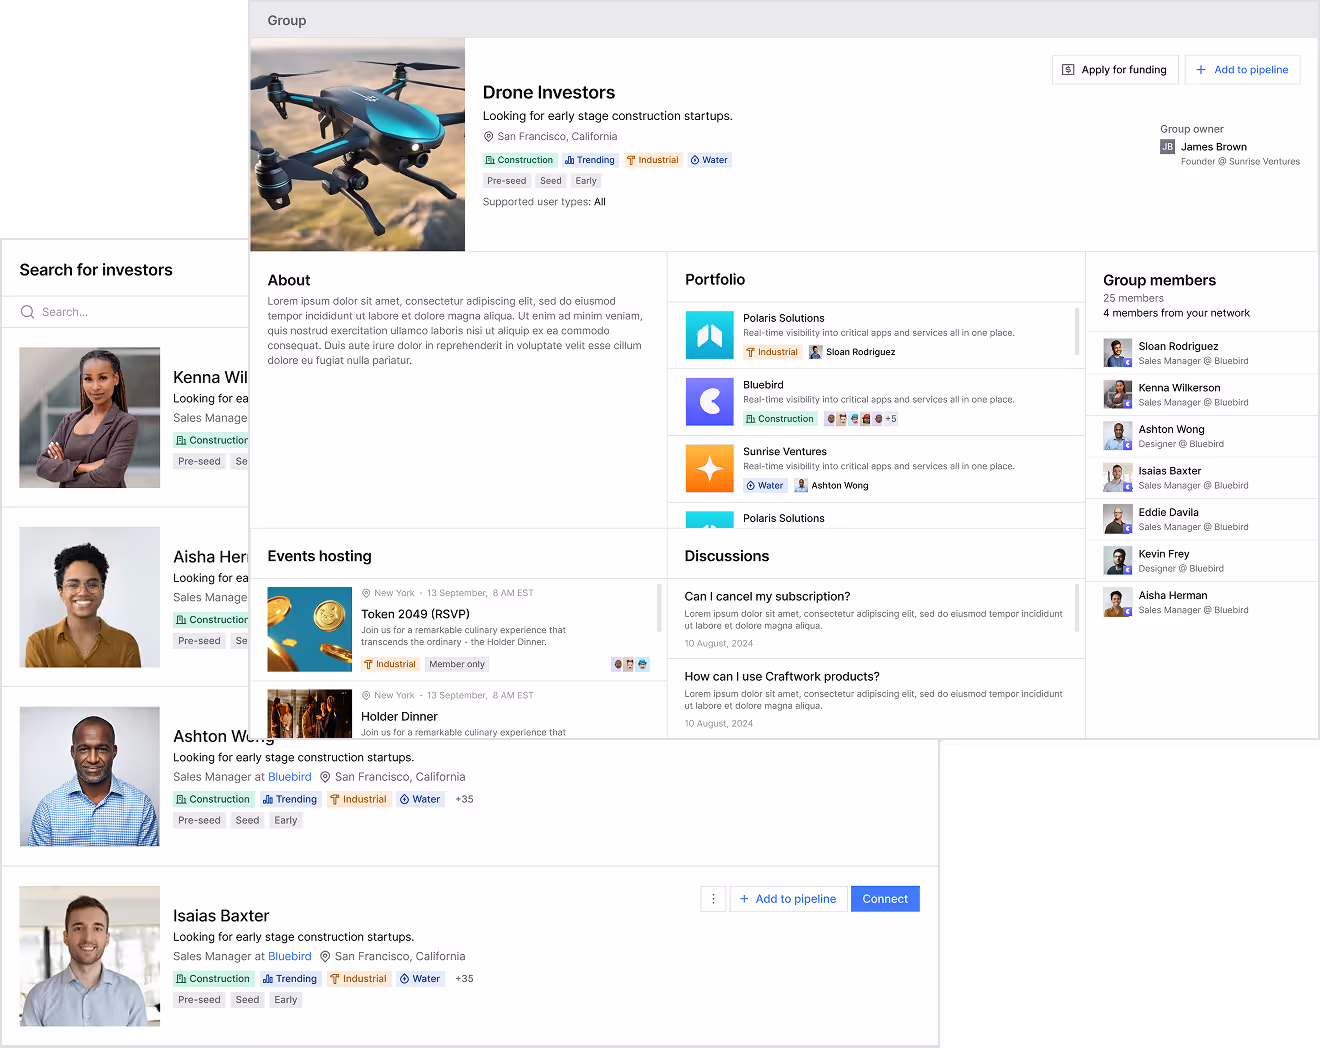Select group member Sloan Rodriguez
1320x1048 pixels.
coord(1201,353)
